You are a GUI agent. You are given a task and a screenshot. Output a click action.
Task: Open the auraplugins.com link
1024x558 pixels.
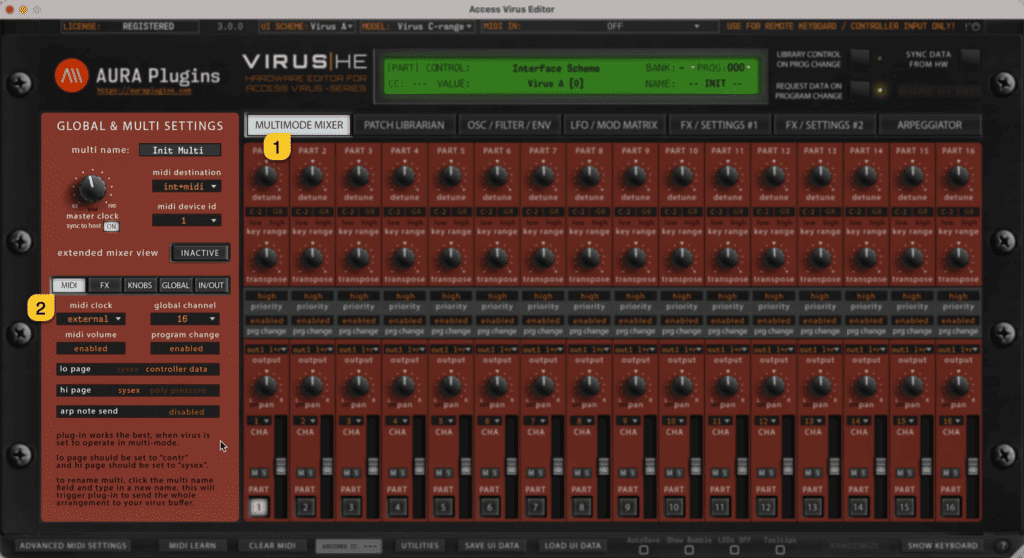tap(144, 91)
